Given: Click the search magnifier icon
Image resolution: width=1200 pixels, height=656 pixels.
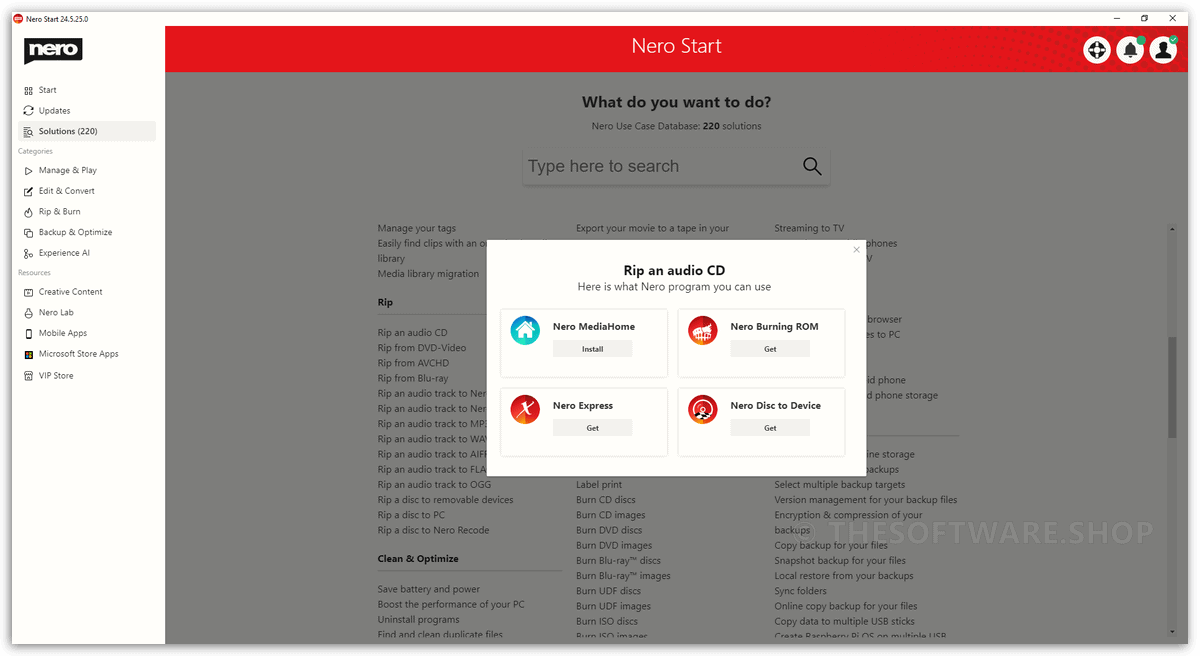Looking at the screenshot, I should click(812, 167).
